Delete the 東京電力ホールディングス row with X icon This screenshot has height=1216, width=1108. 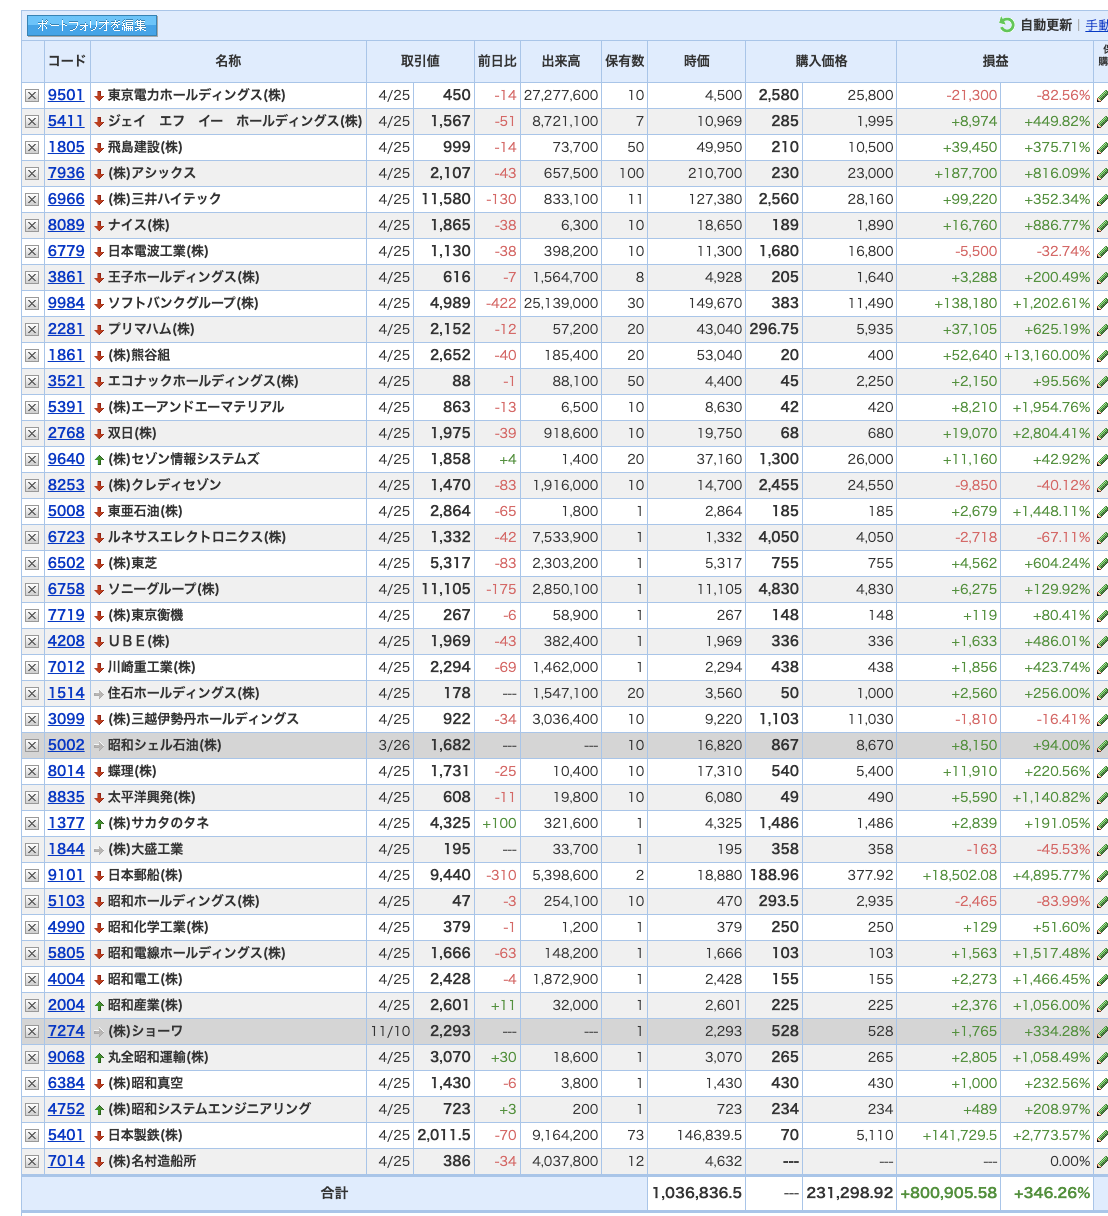(32, 95)
